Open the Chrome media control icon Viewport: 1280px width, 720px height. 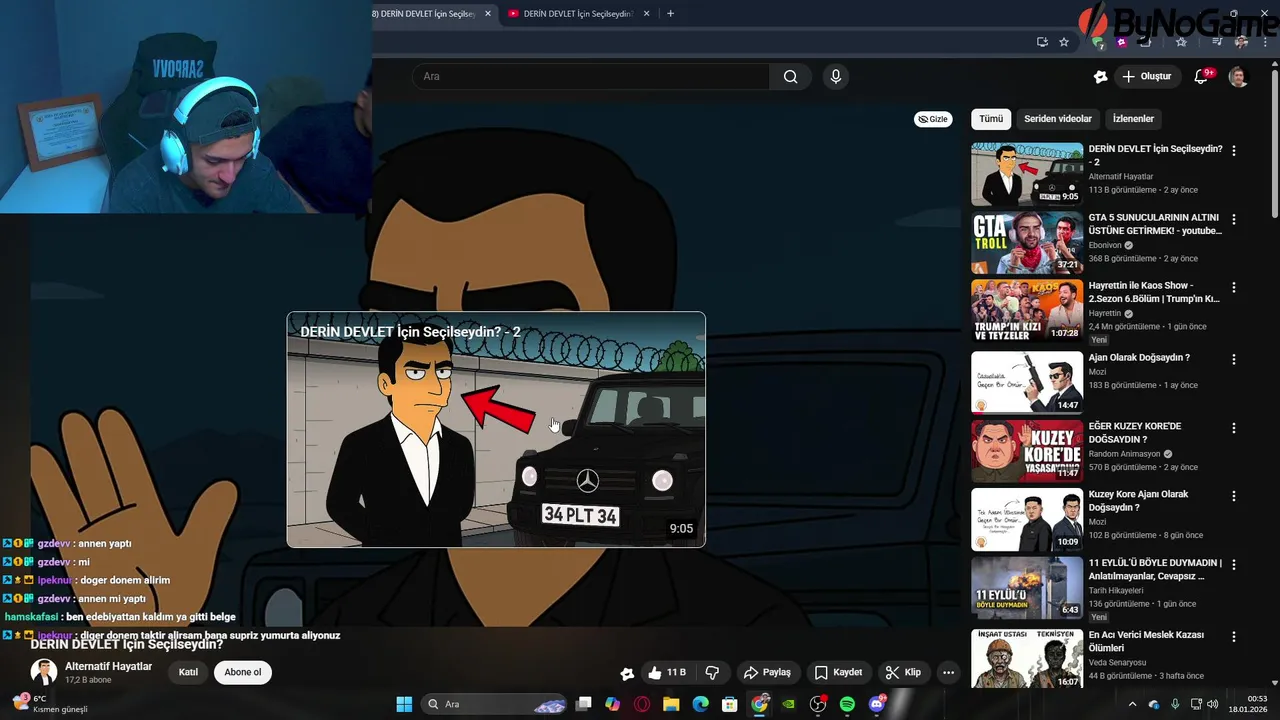pyautogui.click(x=1217, y=42)
